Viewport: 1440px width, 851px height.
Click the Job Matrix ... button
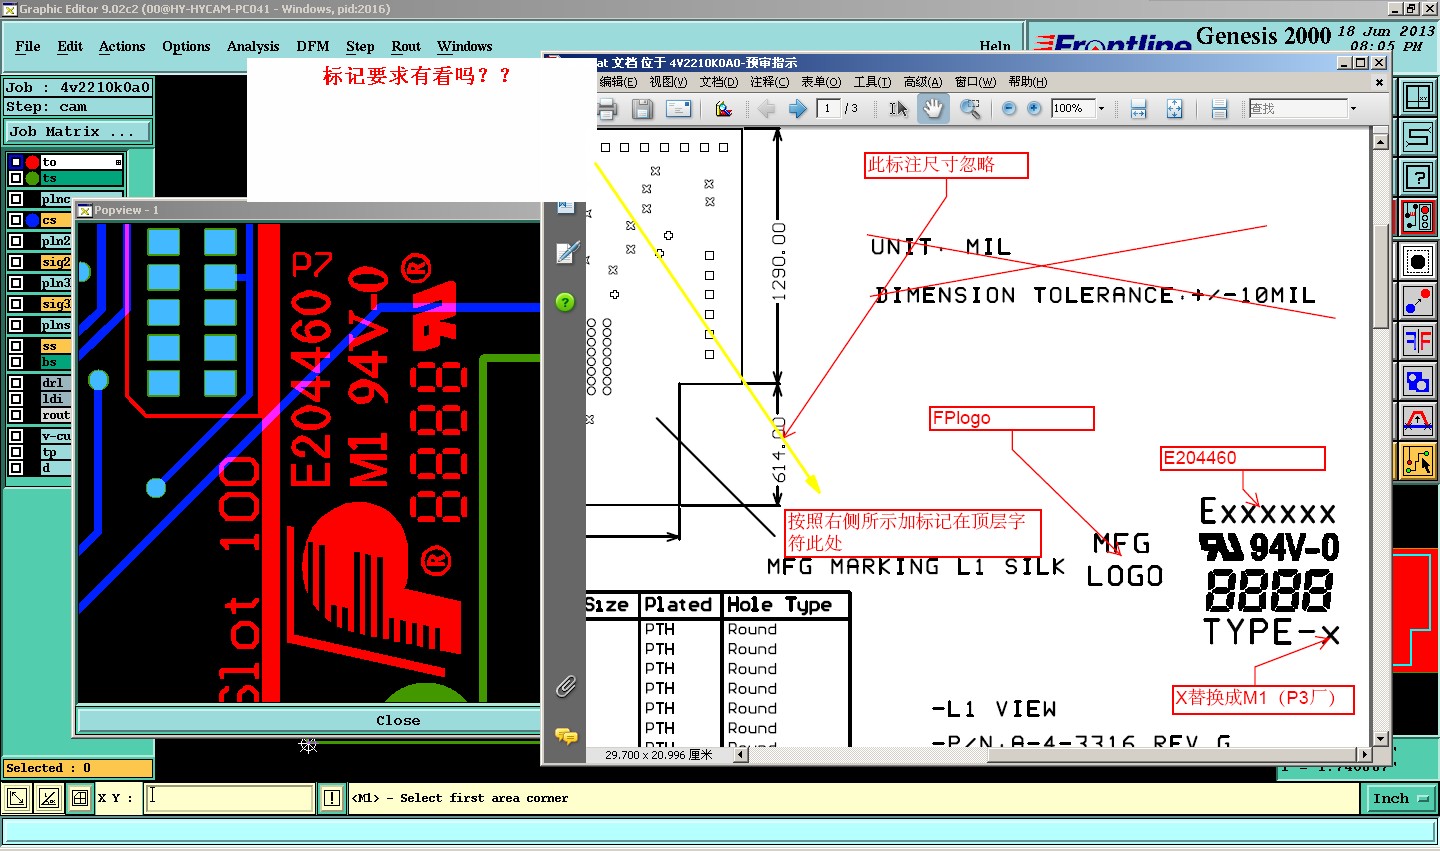tap(78, 132)
